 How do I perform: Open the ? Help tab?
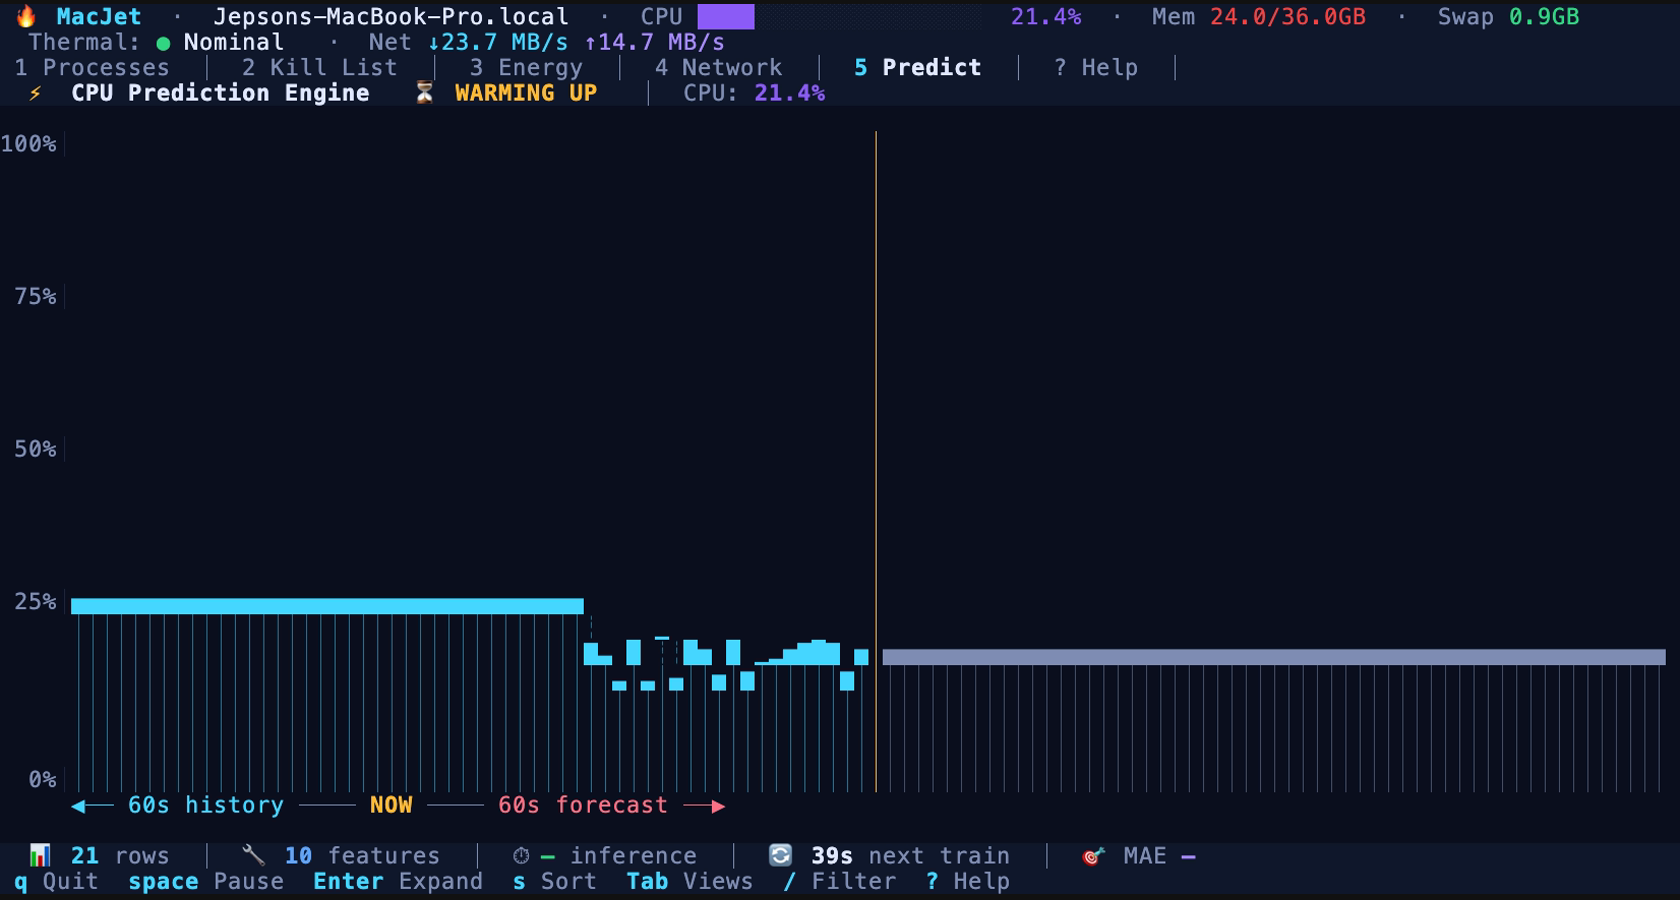tap(1096, 67)
